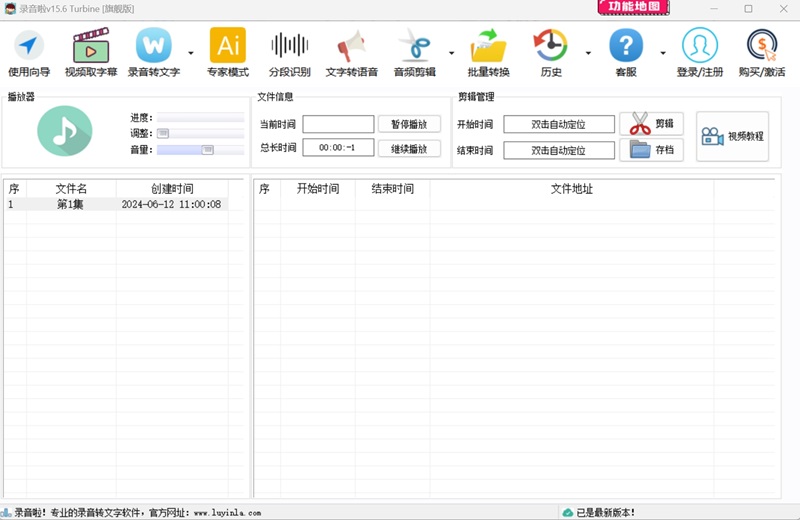Expand the dropdown arrow next to 客服
This screenshot has height=520, width=800.
point(663,53)
